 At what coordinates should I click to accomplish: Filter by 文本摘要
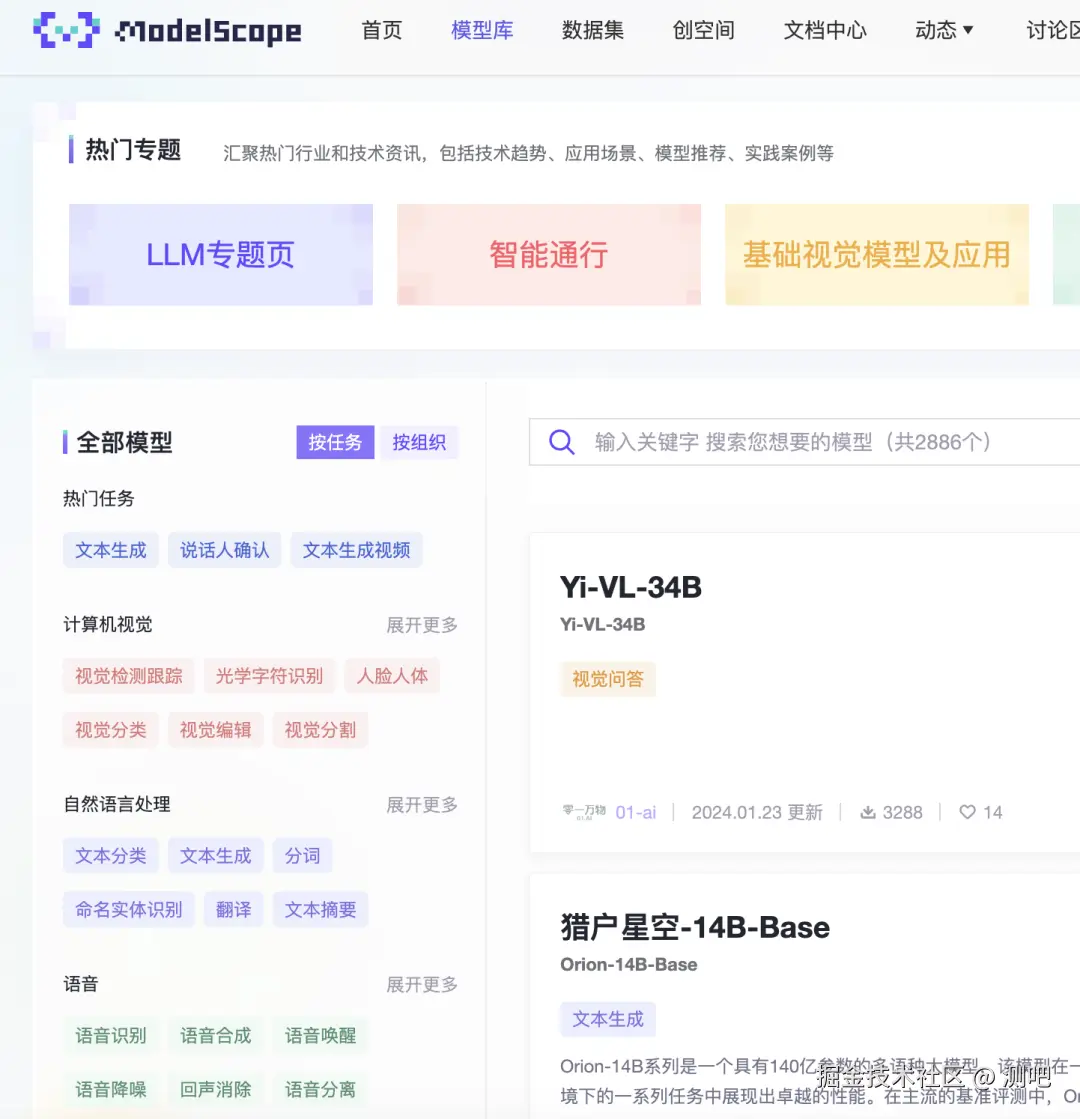(320, 910)
